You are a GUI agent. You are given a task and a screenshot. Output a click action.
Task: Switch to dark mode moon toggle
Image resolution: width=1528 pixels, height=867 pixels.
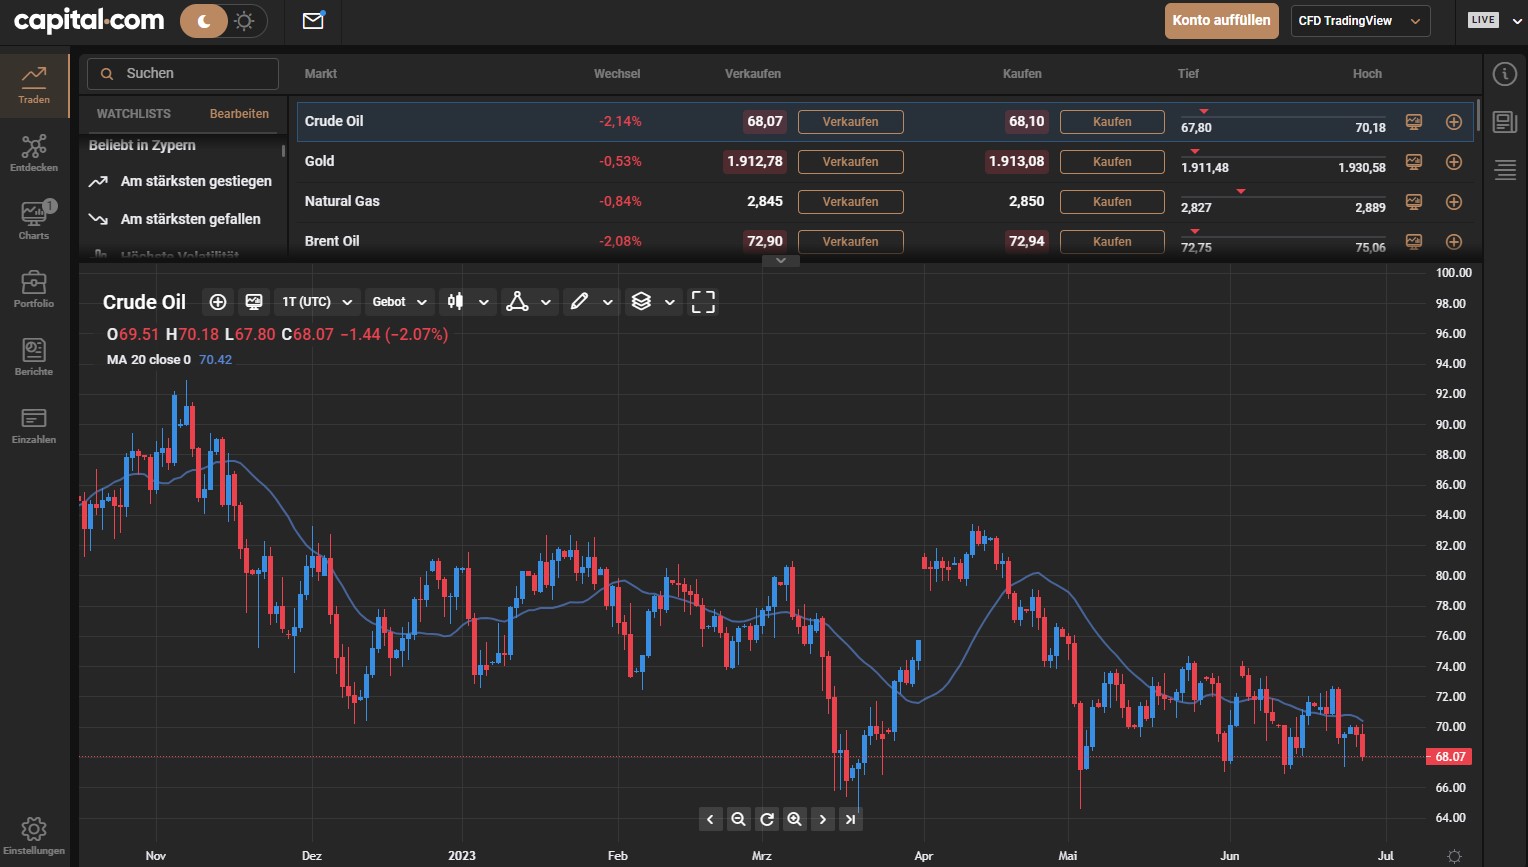point(204,20)
